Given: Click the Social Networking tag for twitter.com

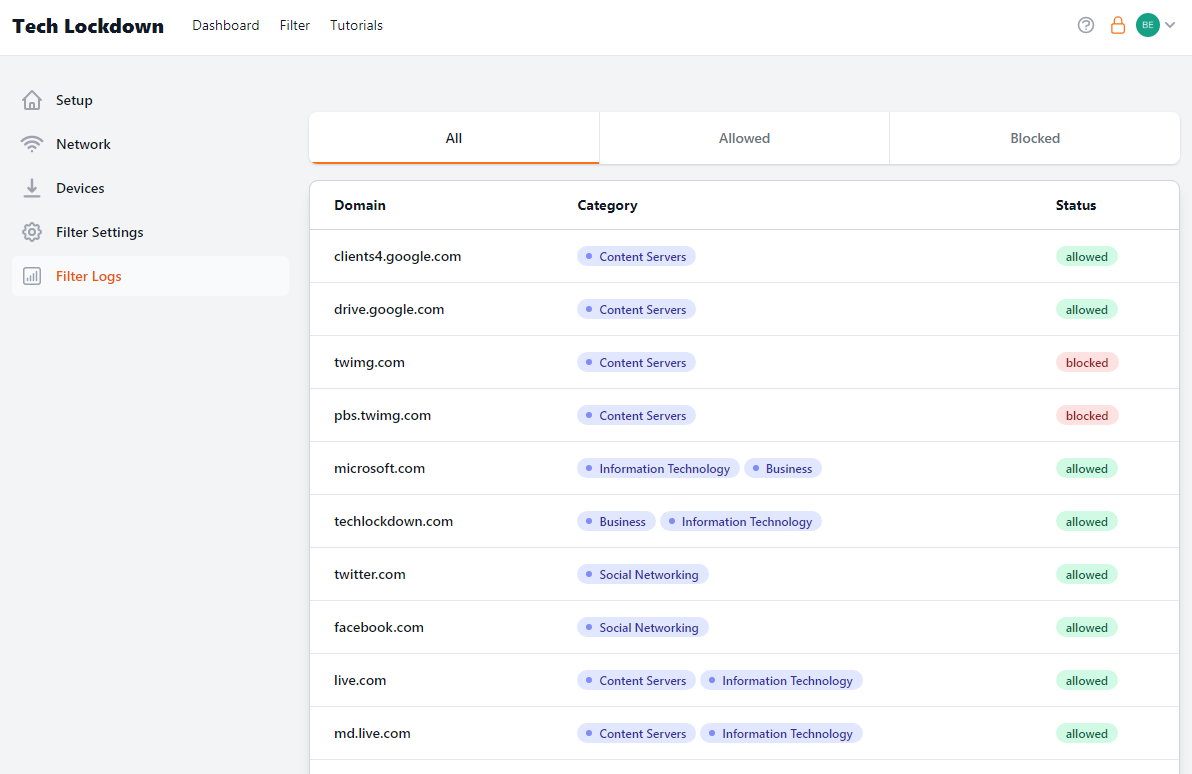Looking at the screenshot, I should pos(643,574).
